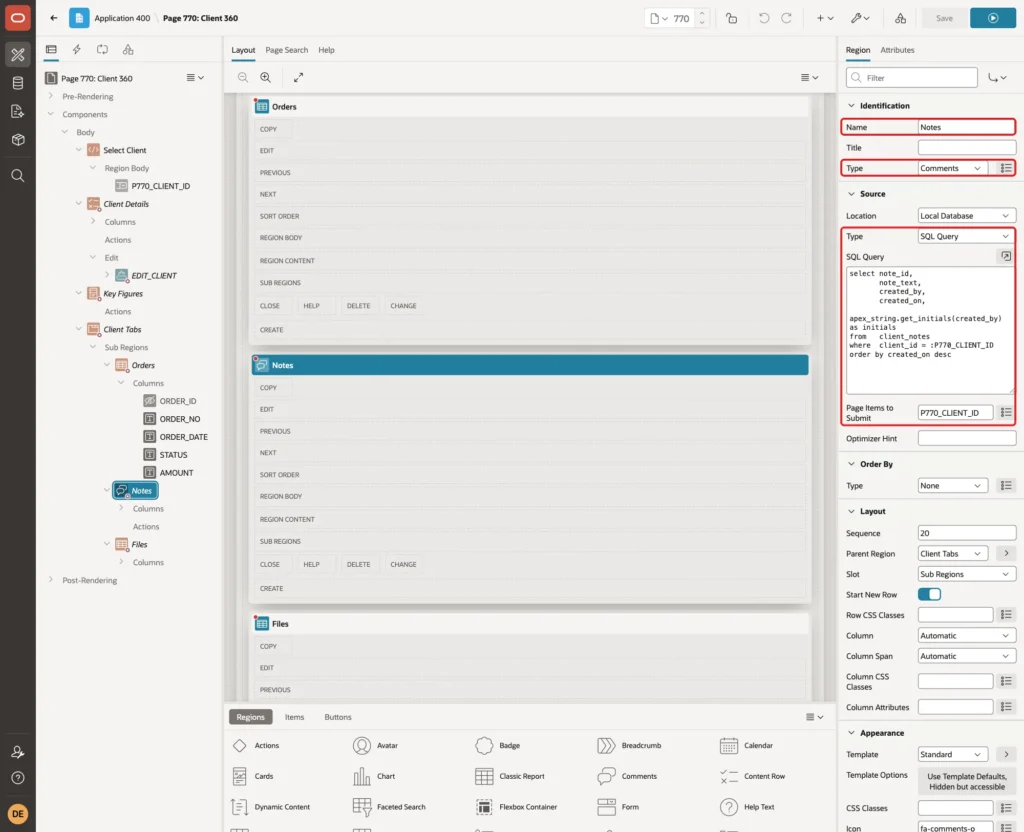Click zoom out in layout toolbar
This screenshot has width=1024, height=832.
[243, 77]
